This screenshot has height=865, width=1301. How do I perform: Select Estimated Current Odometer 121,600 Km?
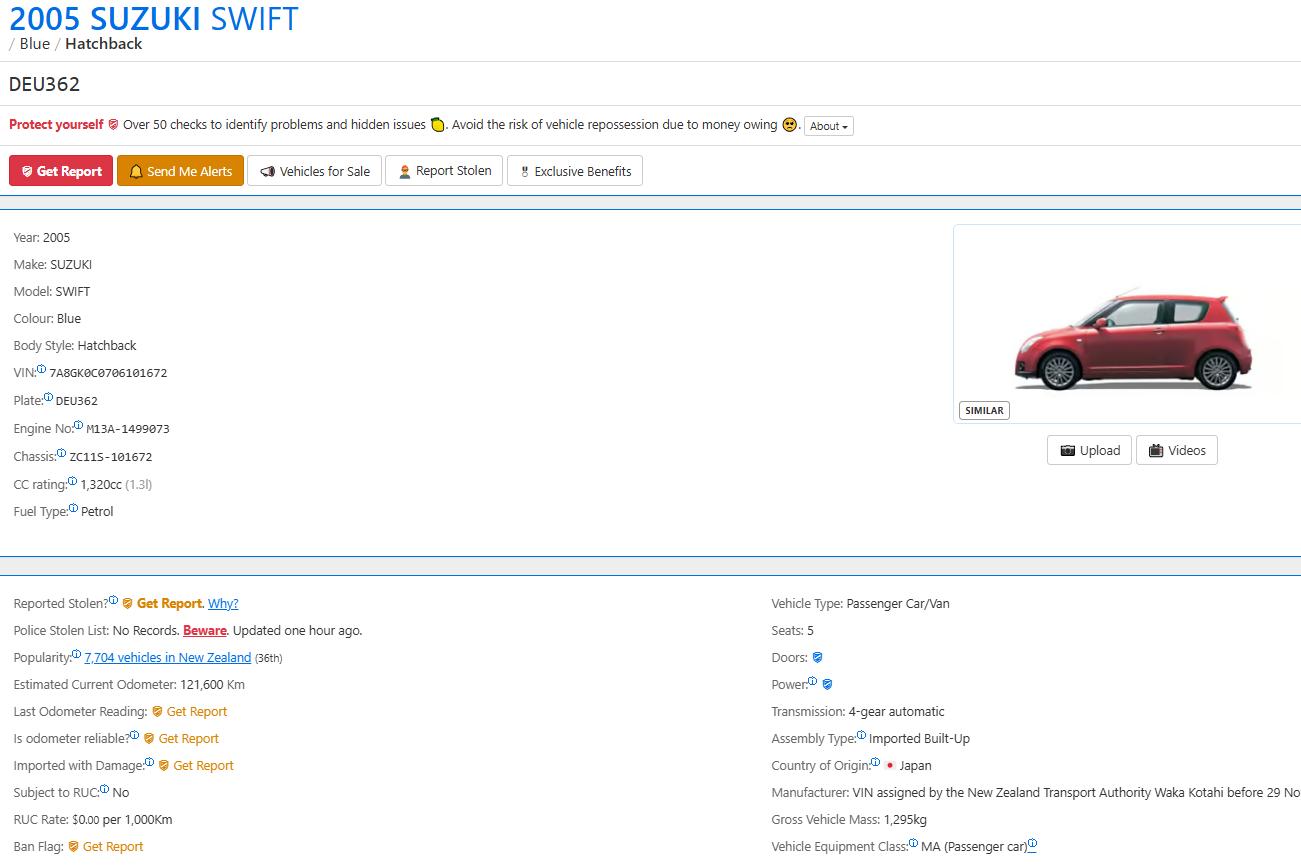pos(129,685)
